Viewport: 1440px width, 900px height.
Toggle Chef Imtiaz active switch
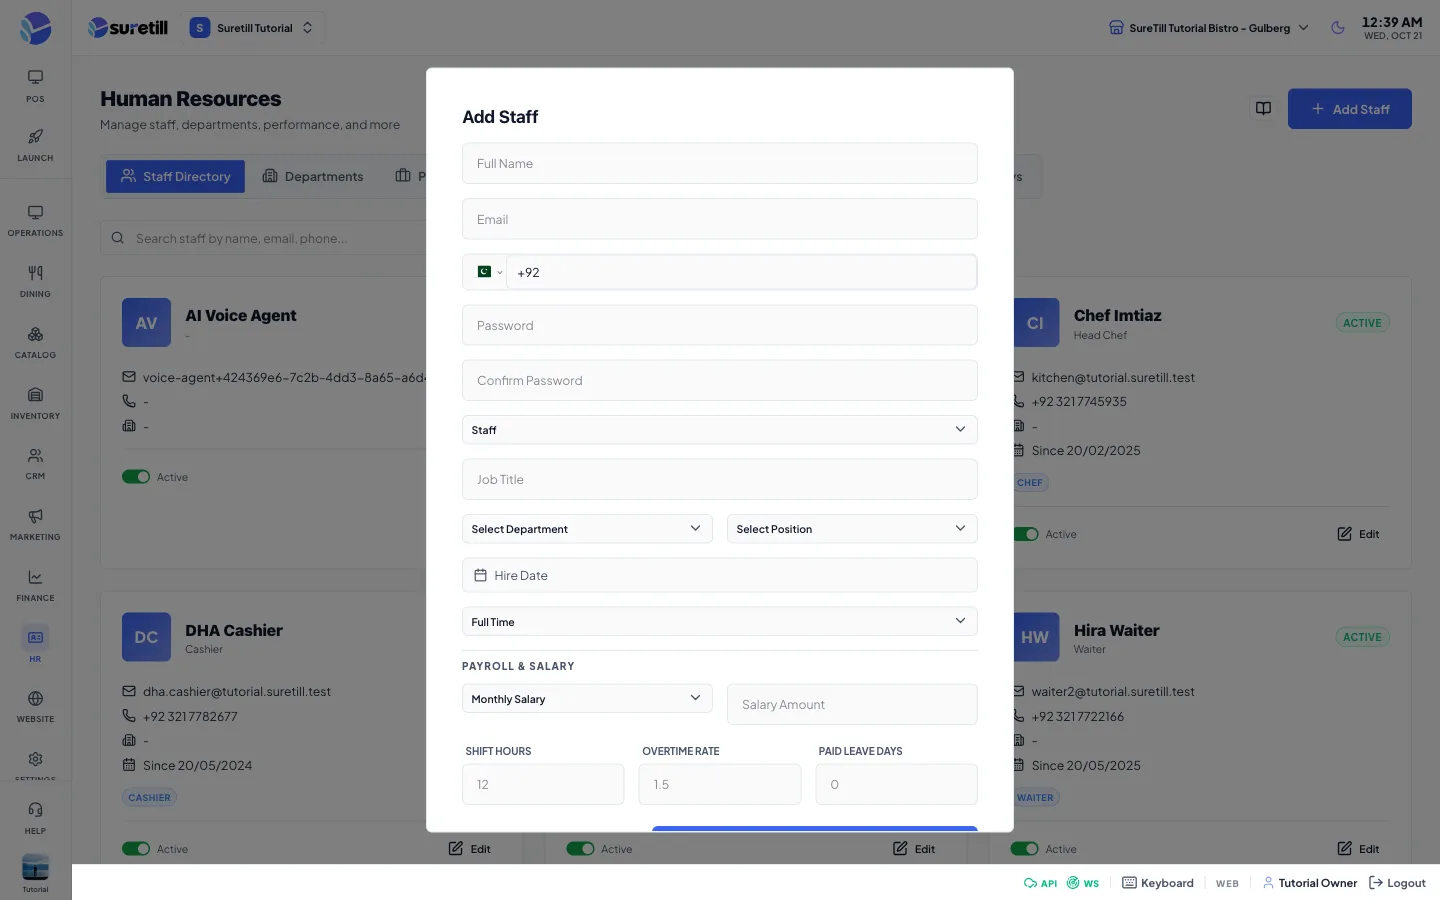1026,534
